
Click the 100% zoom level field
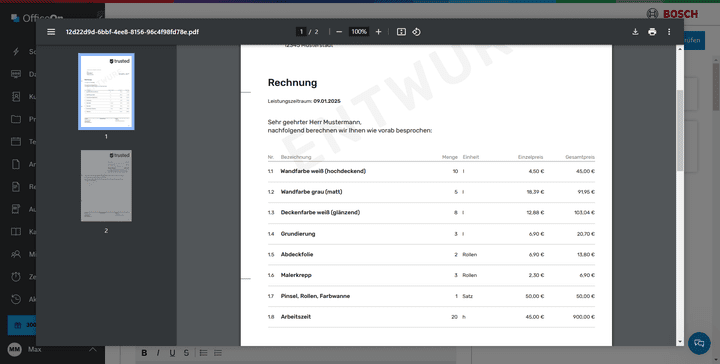click(x=359, y=32)
